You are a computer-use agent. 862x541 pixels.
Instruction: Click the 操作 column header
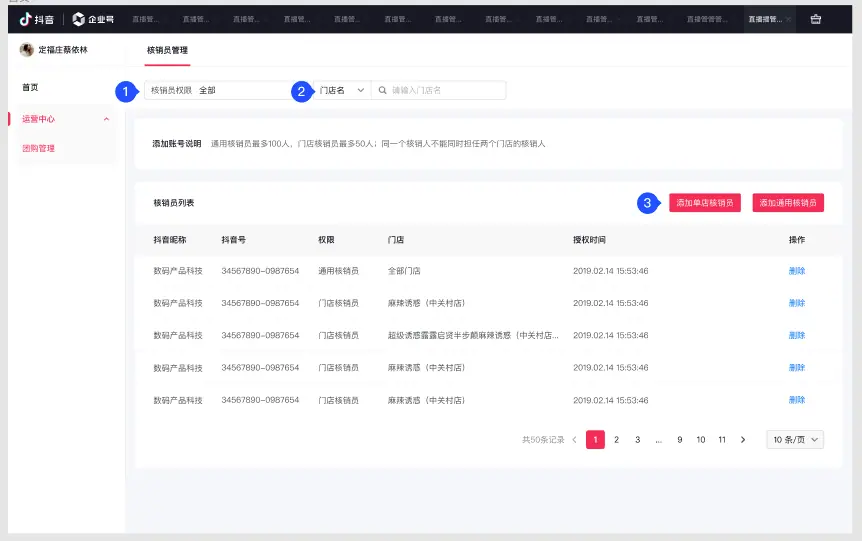(797, 240)
